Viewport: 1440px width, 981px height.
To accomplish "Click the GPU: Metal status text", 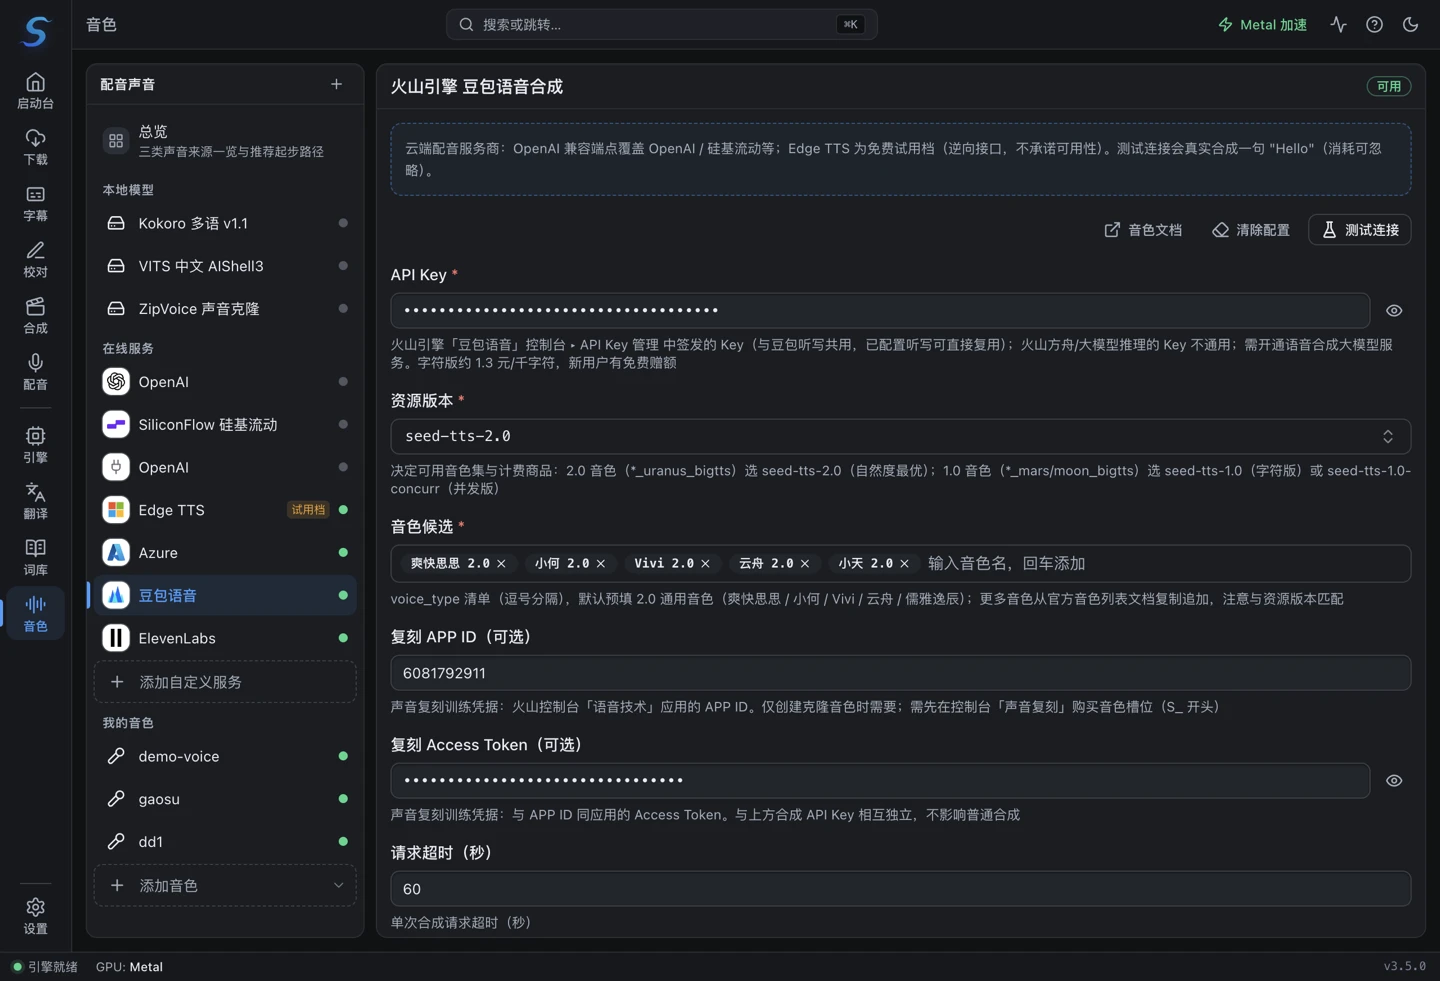I will click(129, 967).
